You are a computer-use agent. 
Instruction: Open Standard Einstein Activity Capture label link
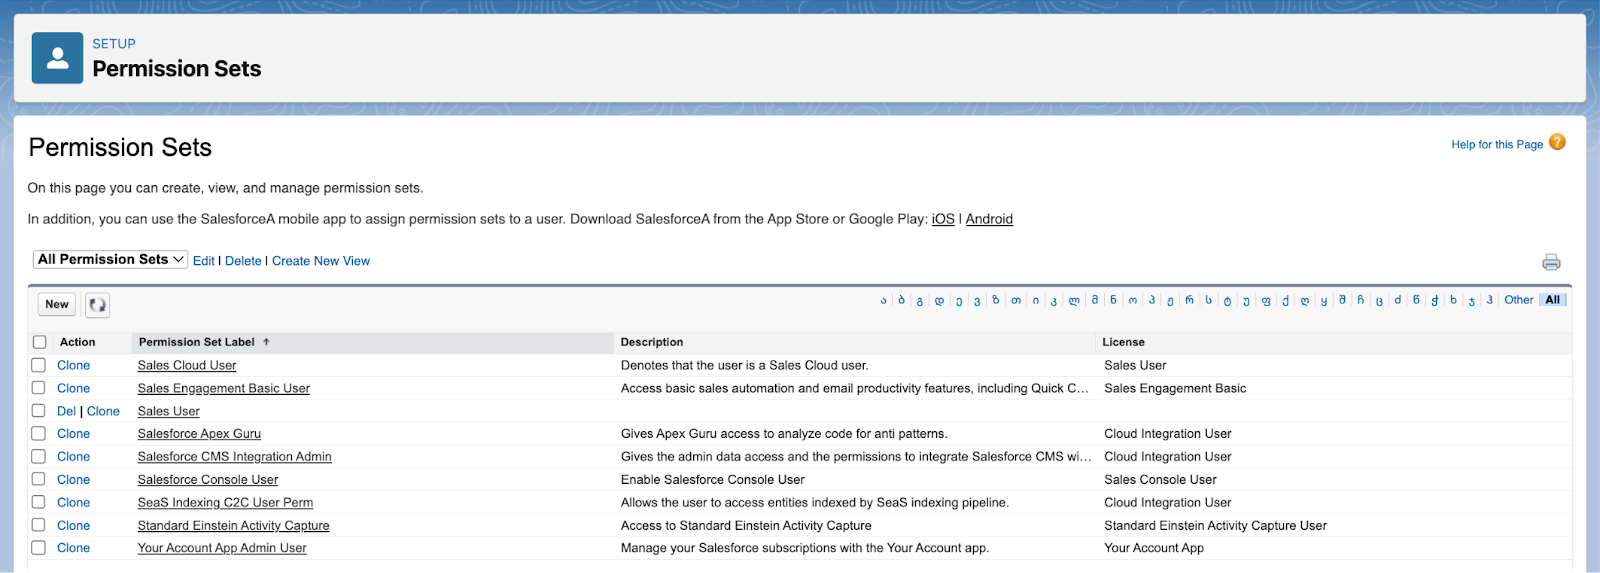(234, 525)
